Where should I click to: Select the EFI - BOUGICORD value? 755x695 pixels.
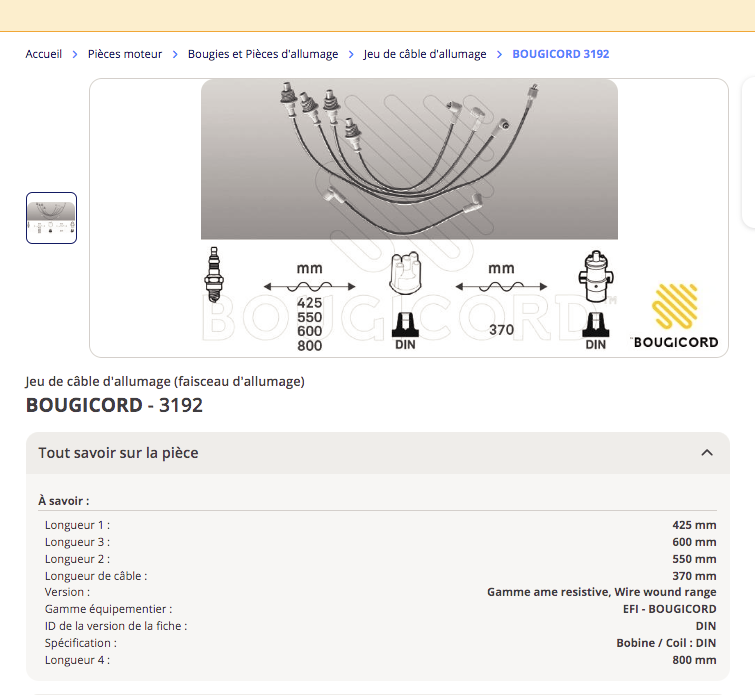(x=669, y=609)
